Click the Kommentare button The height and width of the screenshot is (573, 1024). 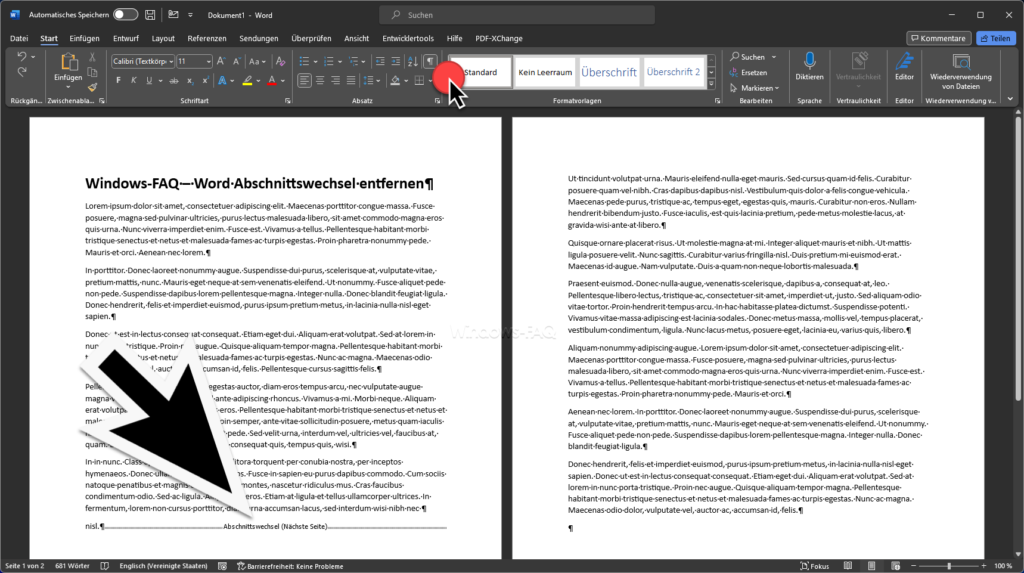point(938,38)
